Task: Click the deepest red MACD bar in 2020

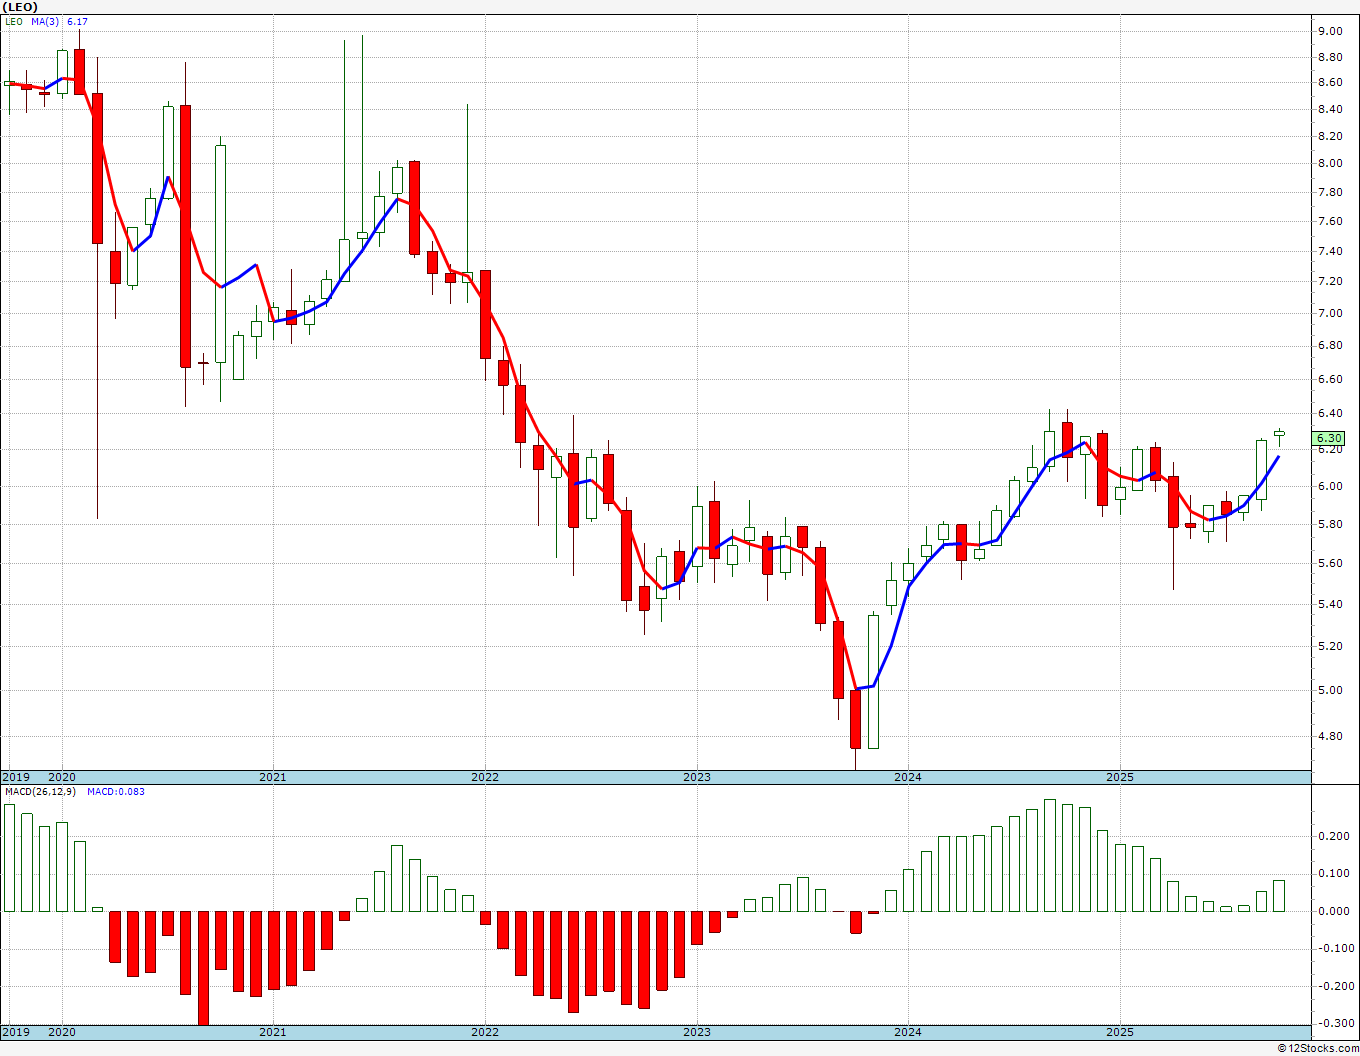Action: tap(203, 967)
